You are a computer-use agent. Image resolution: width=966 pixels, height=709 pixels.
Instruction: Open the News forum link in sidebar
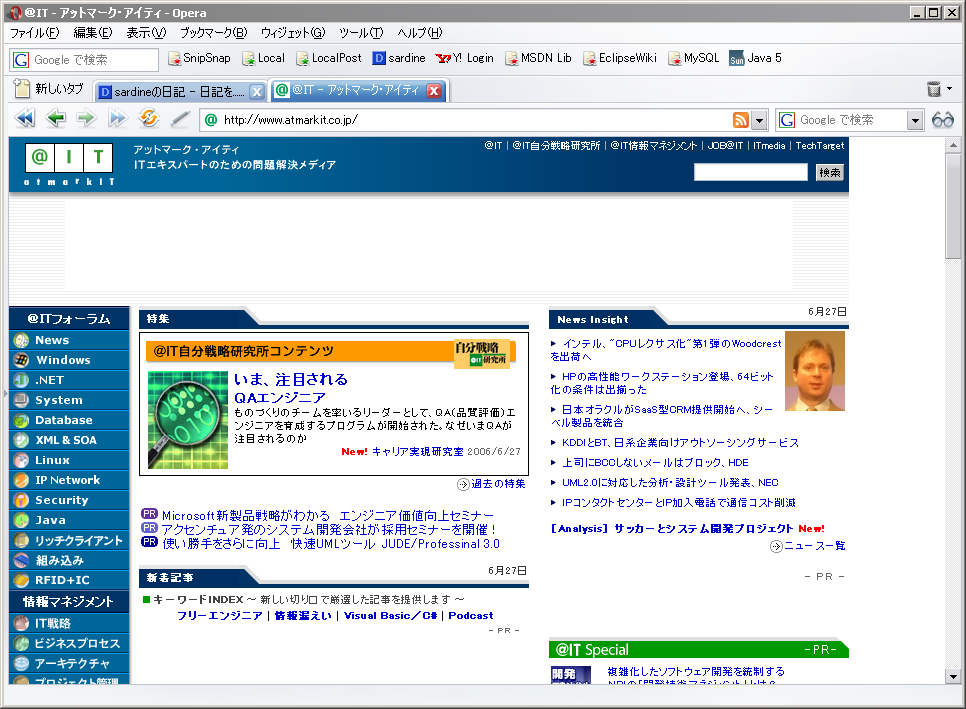[x=69, y=340]
